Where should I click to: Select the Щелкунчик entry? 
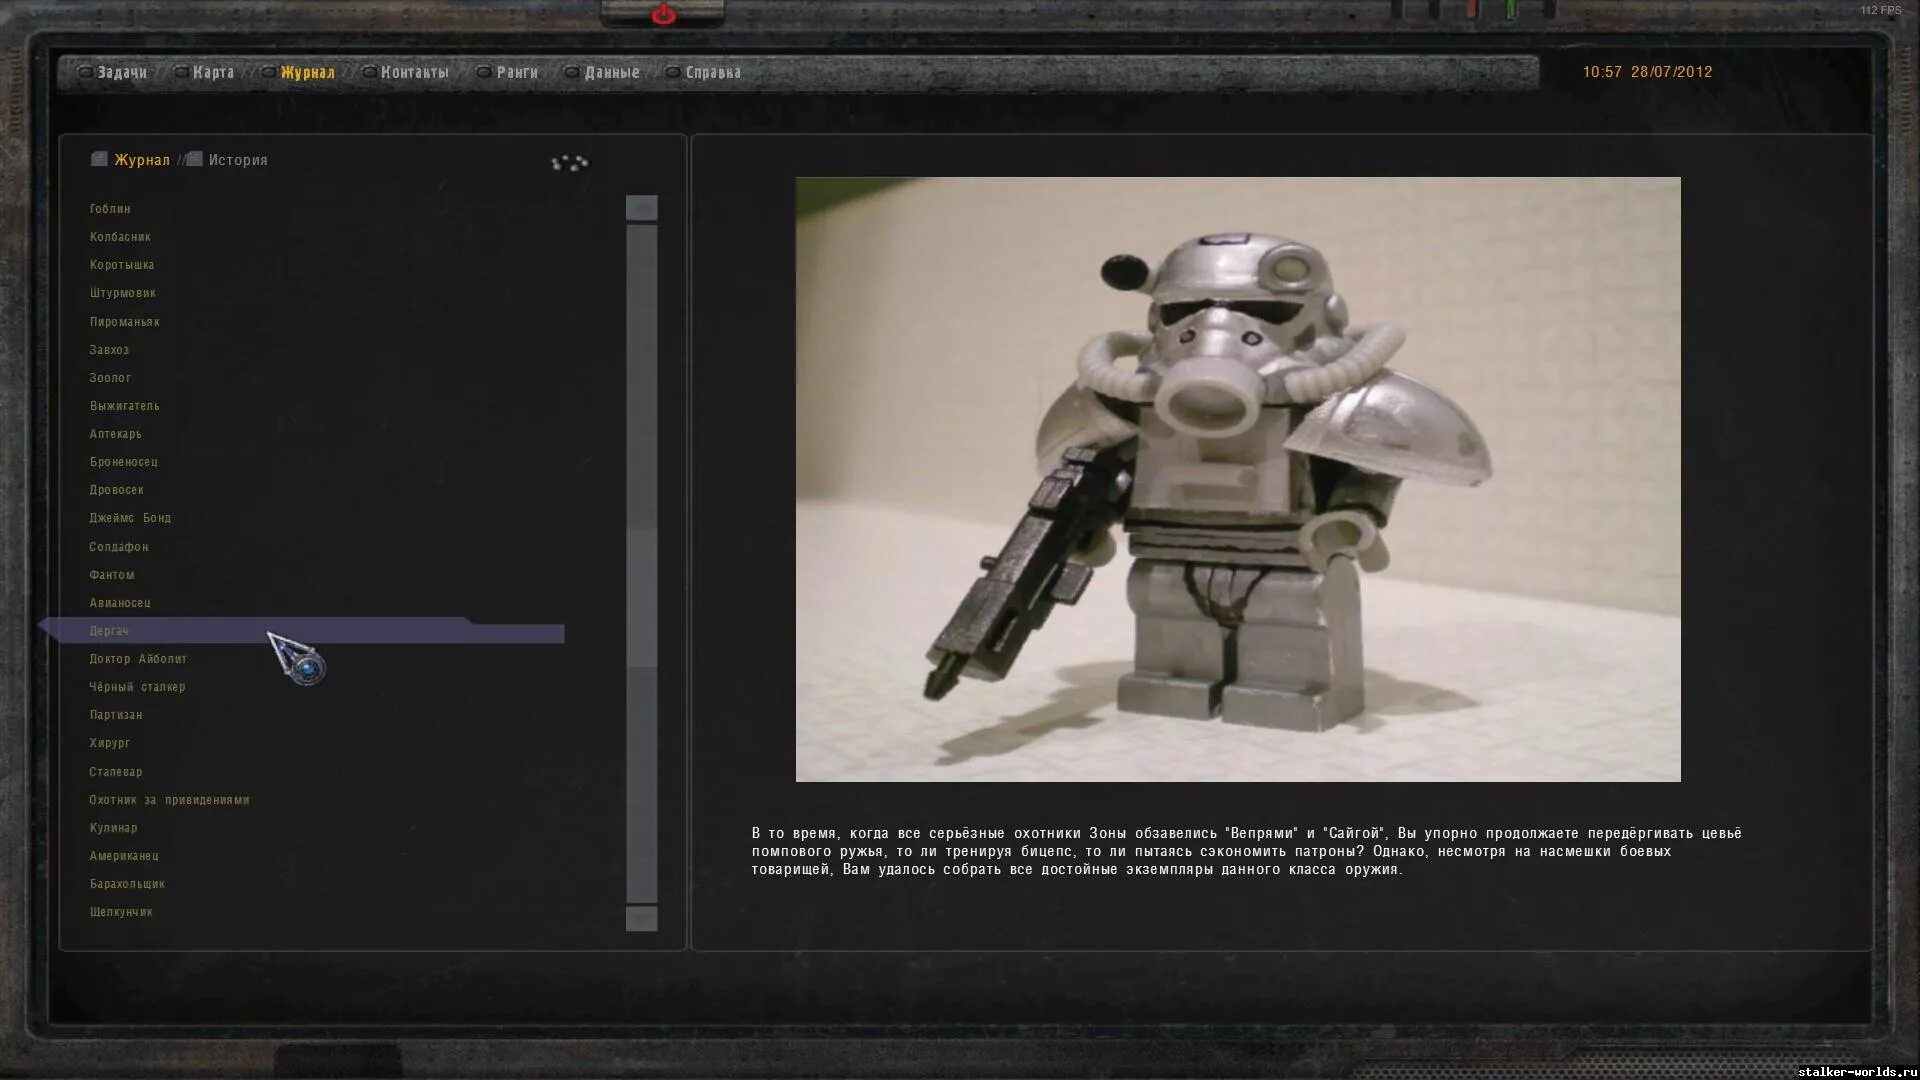(121, 912)
